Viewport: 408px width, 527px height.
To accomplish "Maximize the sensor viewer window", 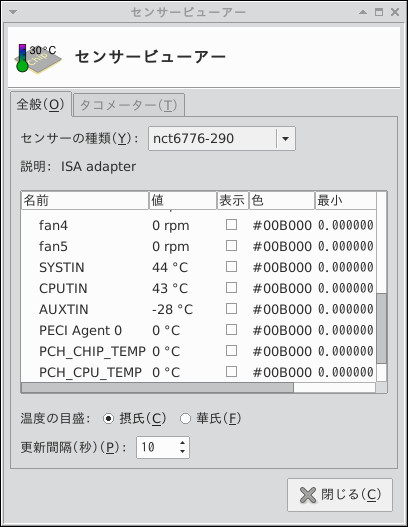I will [379, 12].
